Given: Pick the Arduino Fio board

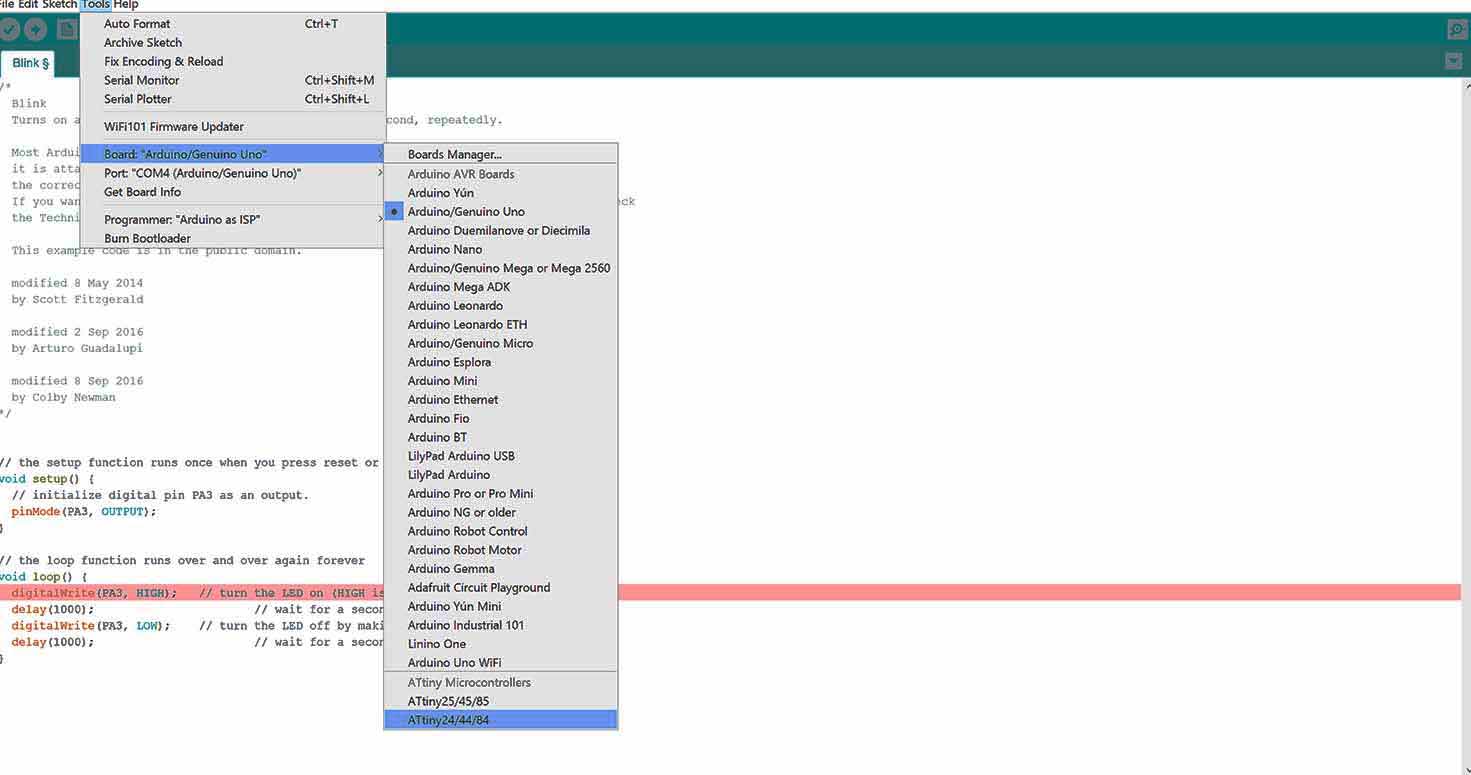Looking at the screenshot, I should (x=501, y=419).
